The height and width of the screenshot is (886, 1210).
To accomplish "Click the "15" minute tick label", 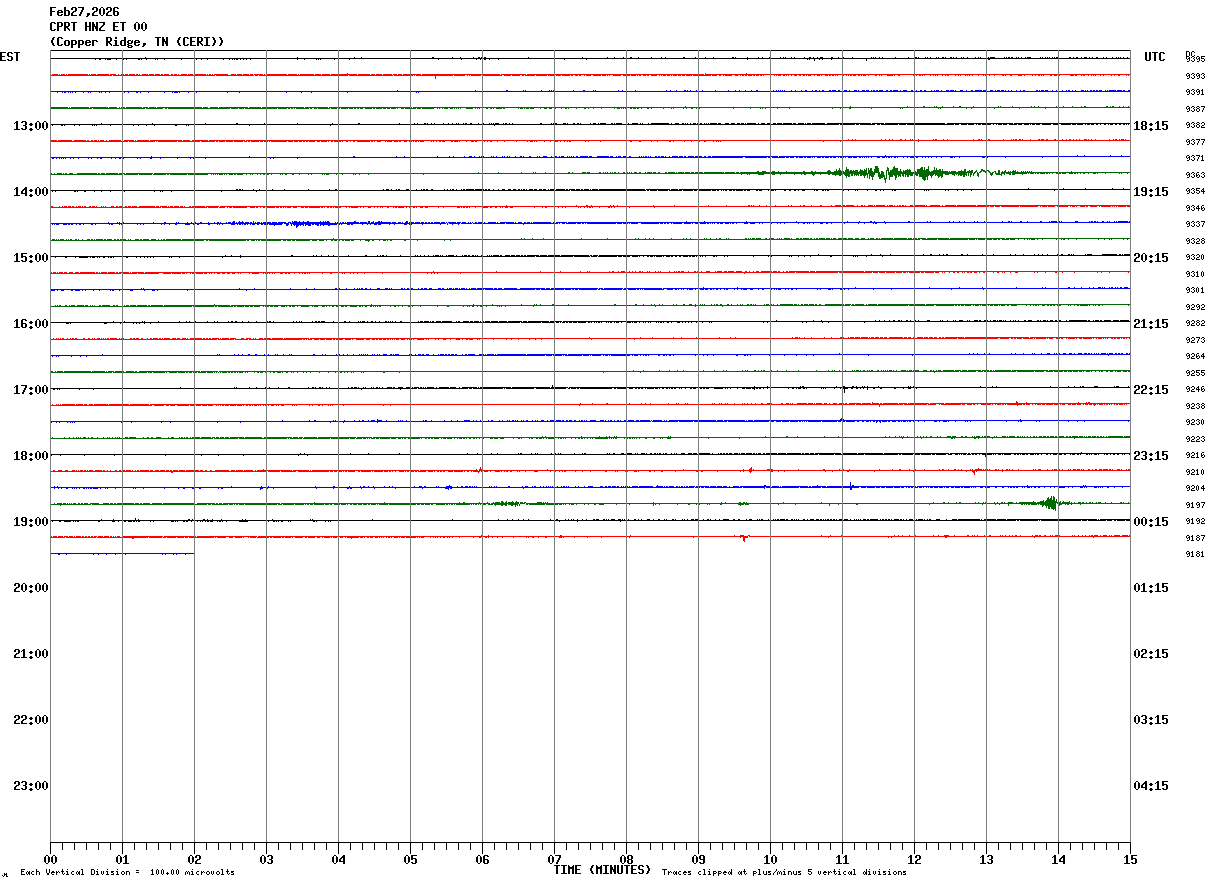I will 1130,859.
